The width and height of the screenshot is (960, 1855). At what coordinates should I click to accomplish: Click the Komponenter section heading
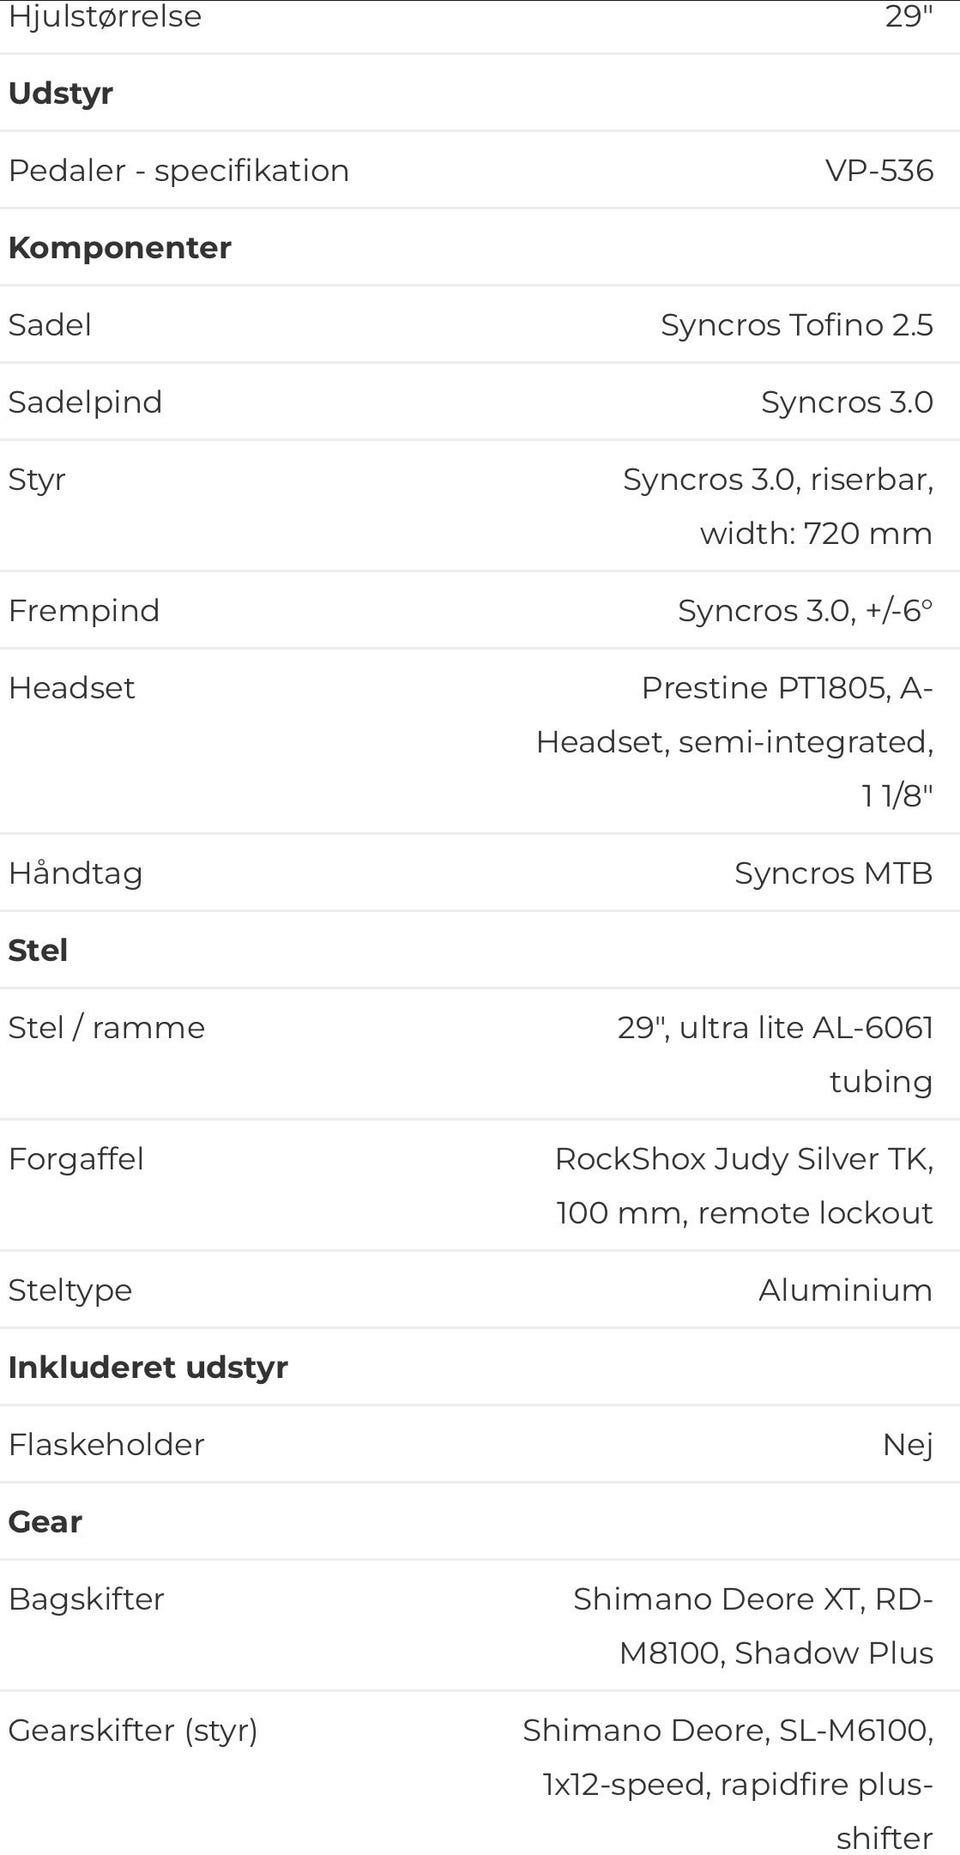tap(120, 247)
